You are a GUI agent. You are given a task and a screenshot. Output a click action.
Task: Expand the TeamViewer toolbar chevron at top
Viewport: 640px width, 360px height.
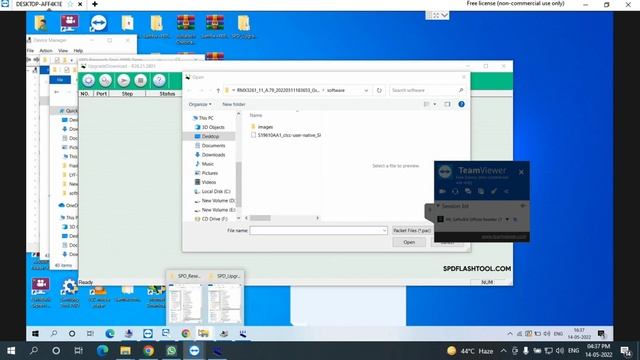click(444, 16)
